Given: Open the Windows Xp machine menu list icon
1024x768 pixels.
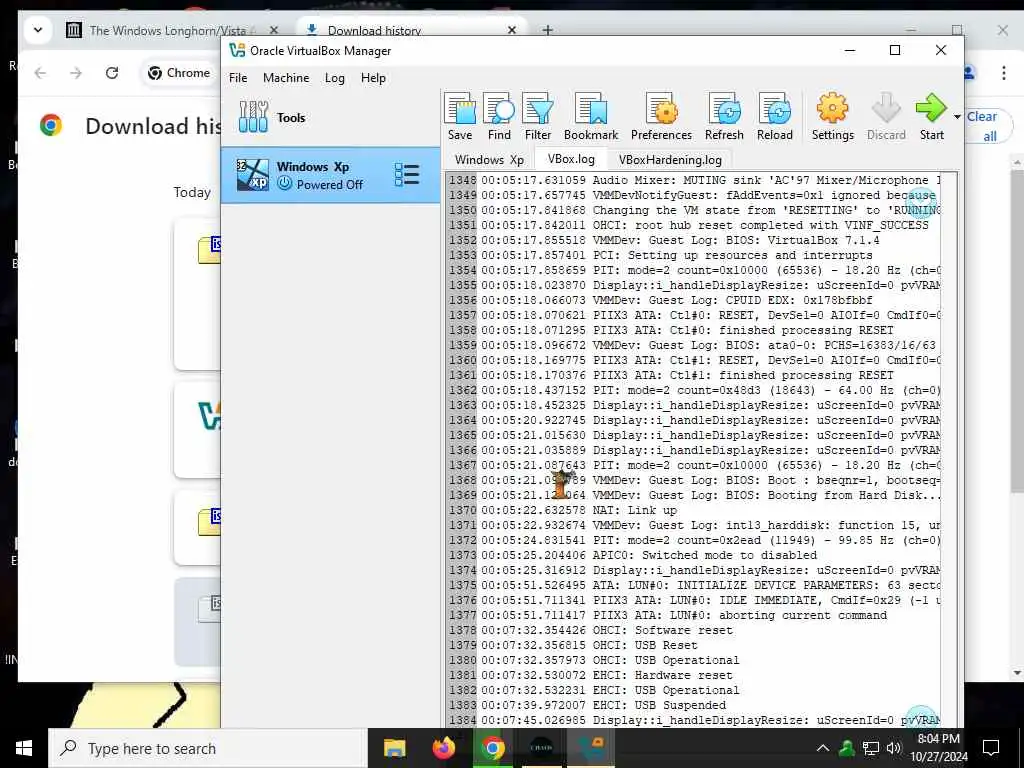Looking at the screenshot, I should pyautogui.click(x=406, y=175).
